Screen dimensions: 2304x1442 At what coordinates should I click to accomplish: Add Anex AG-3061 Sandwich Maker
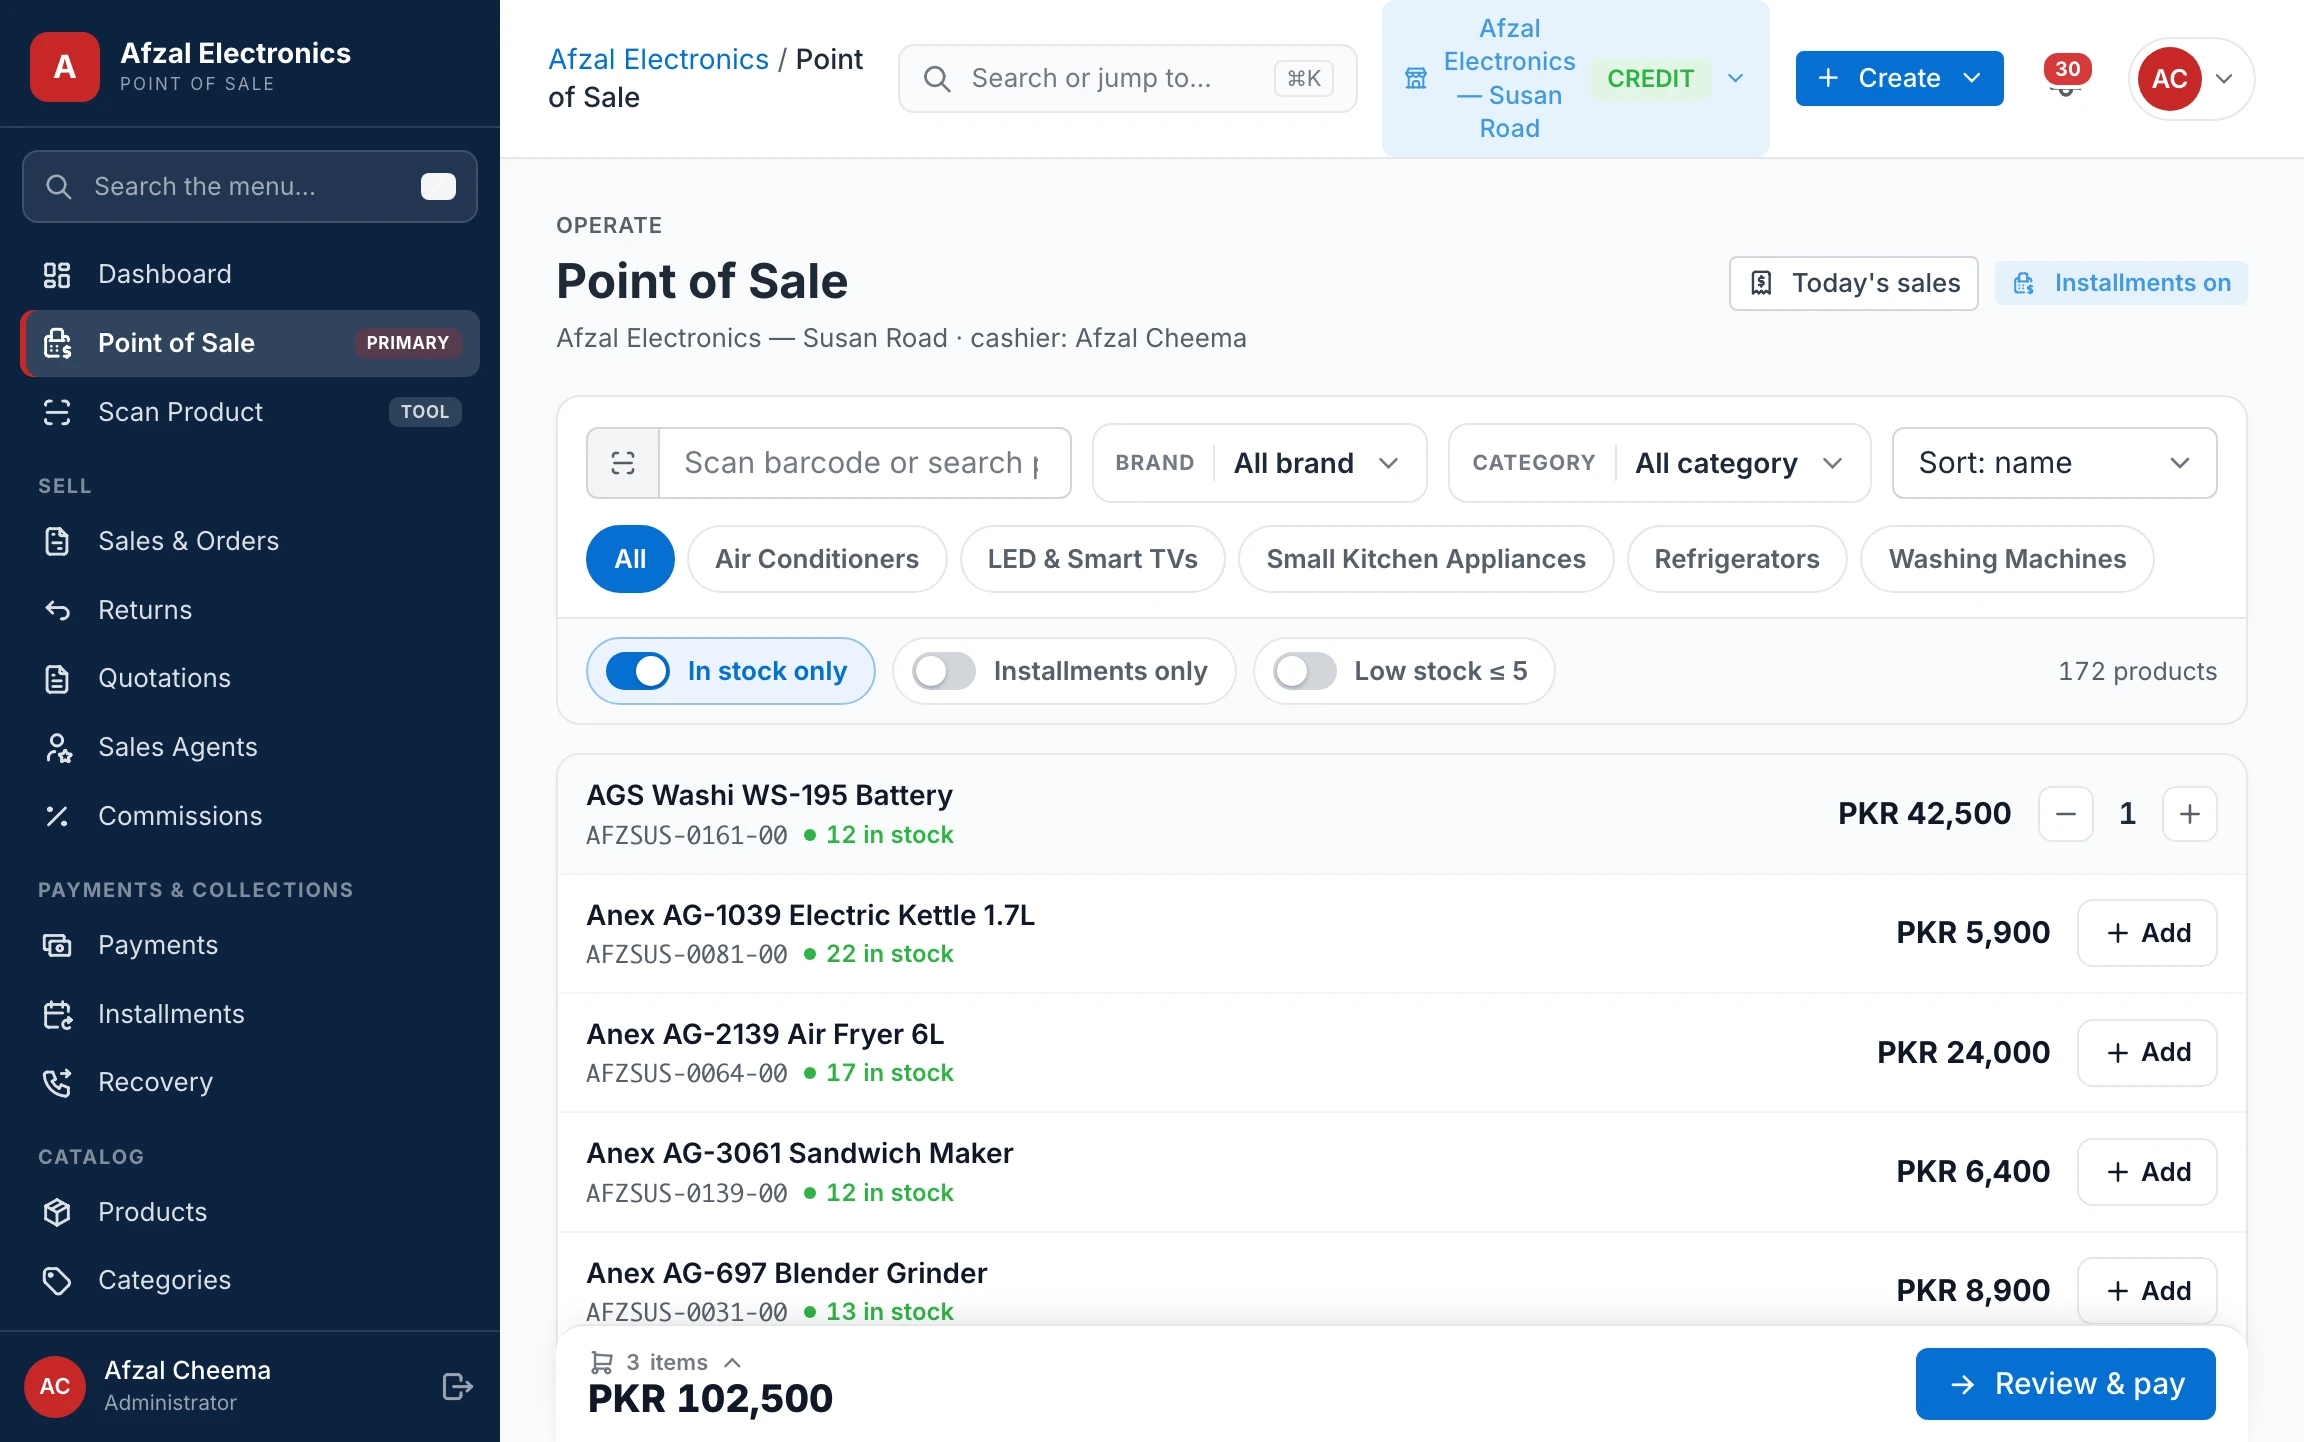pos(2147,1172)
